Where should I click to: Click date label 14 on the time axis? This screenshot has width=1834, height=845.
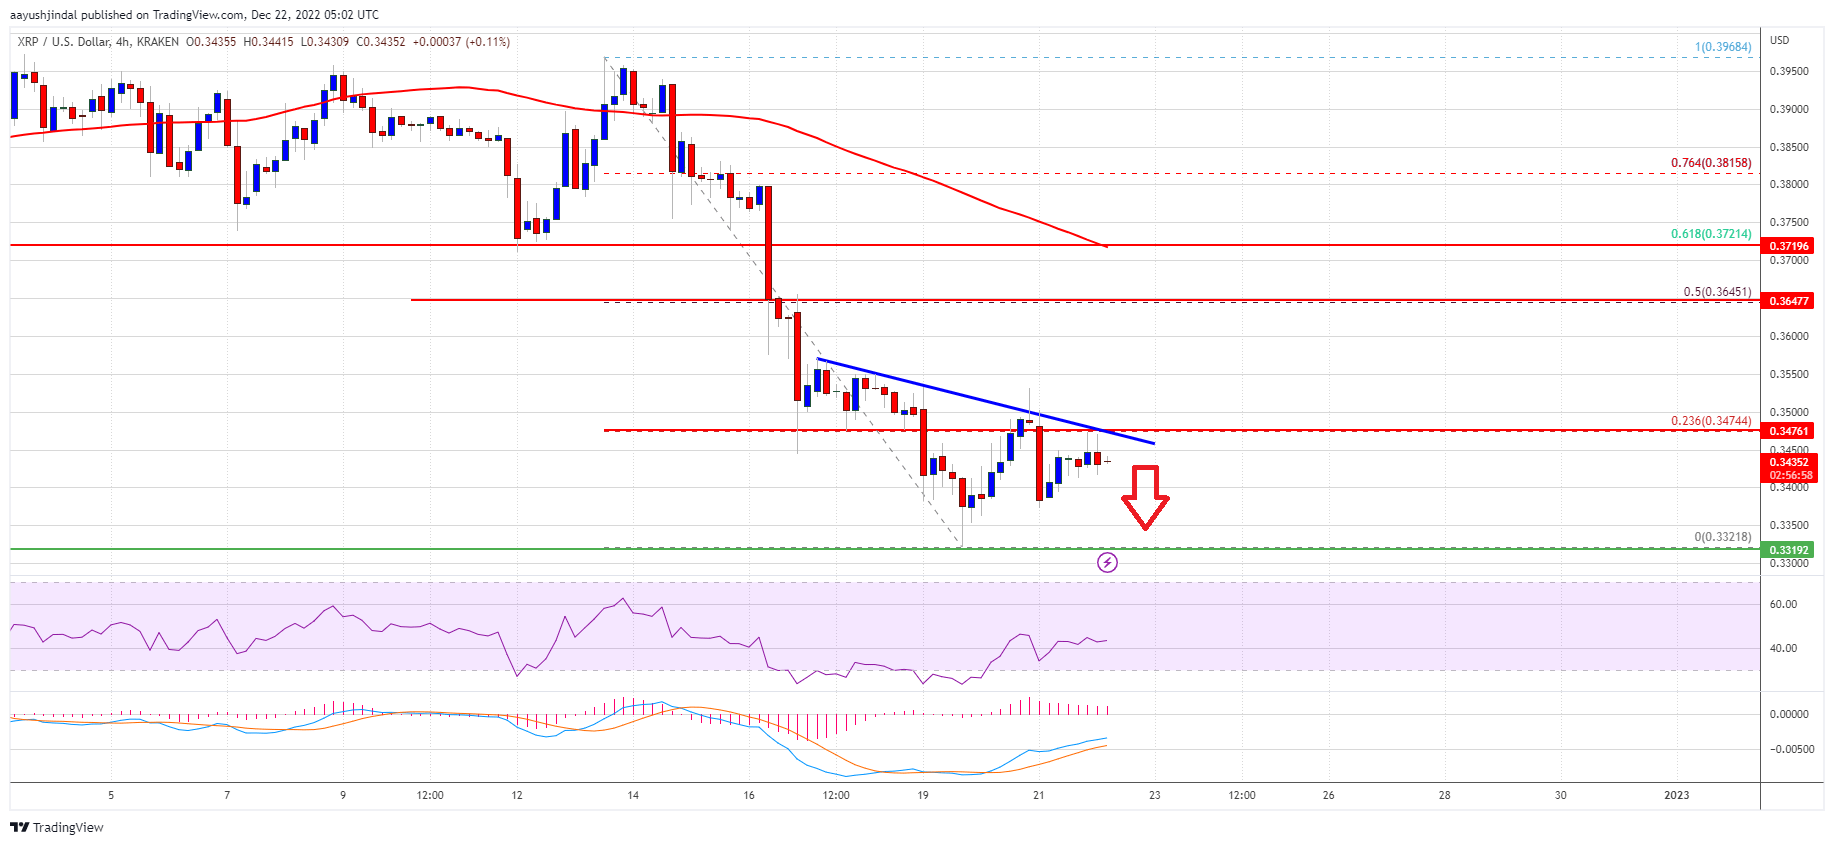point(633,795)
